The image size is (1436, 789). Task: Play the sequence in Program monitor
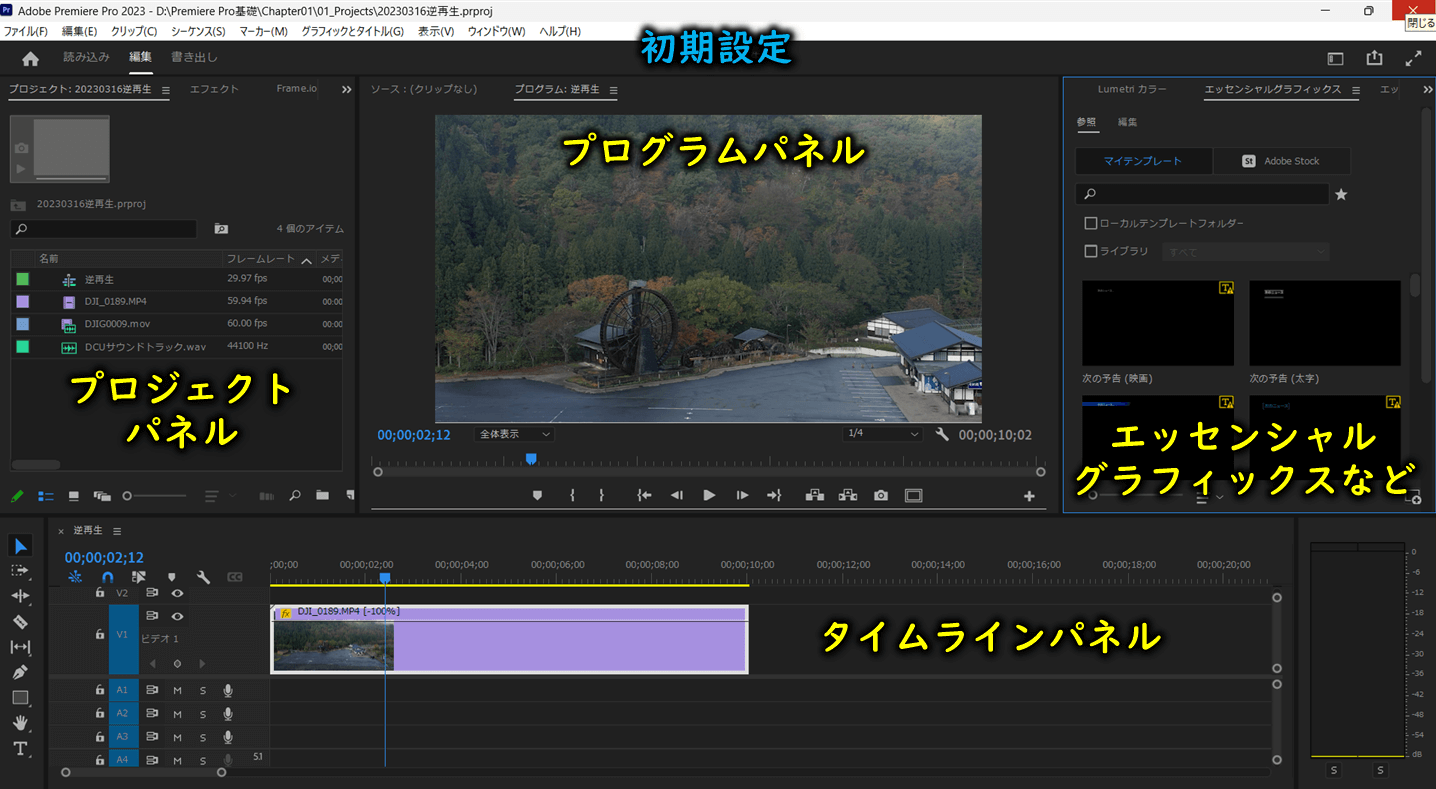coord(709,495)
